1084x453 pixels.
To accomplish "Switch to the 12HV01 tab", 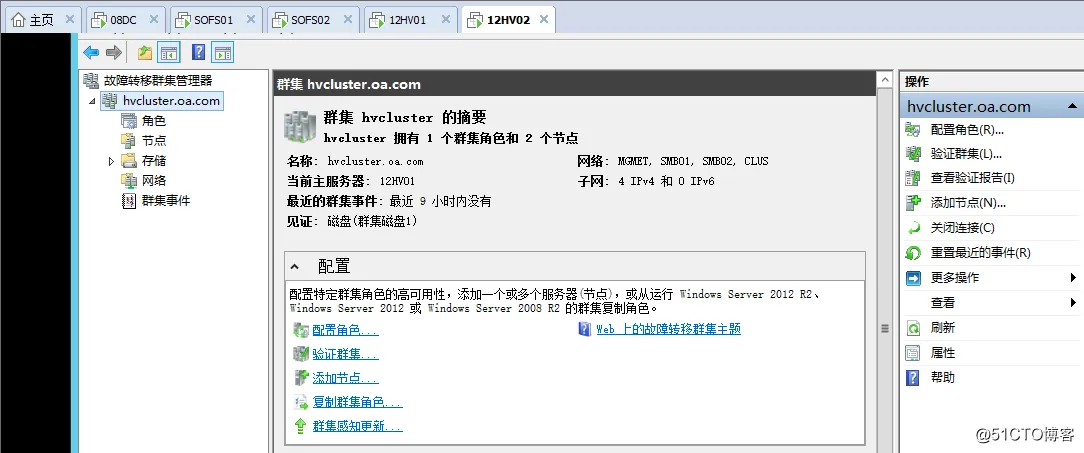I will 409,19.
